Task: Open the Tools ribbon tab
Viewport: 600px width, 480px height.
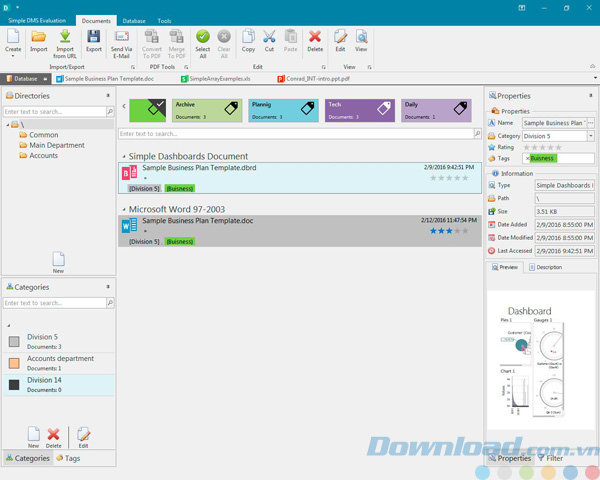Action: 164,21
